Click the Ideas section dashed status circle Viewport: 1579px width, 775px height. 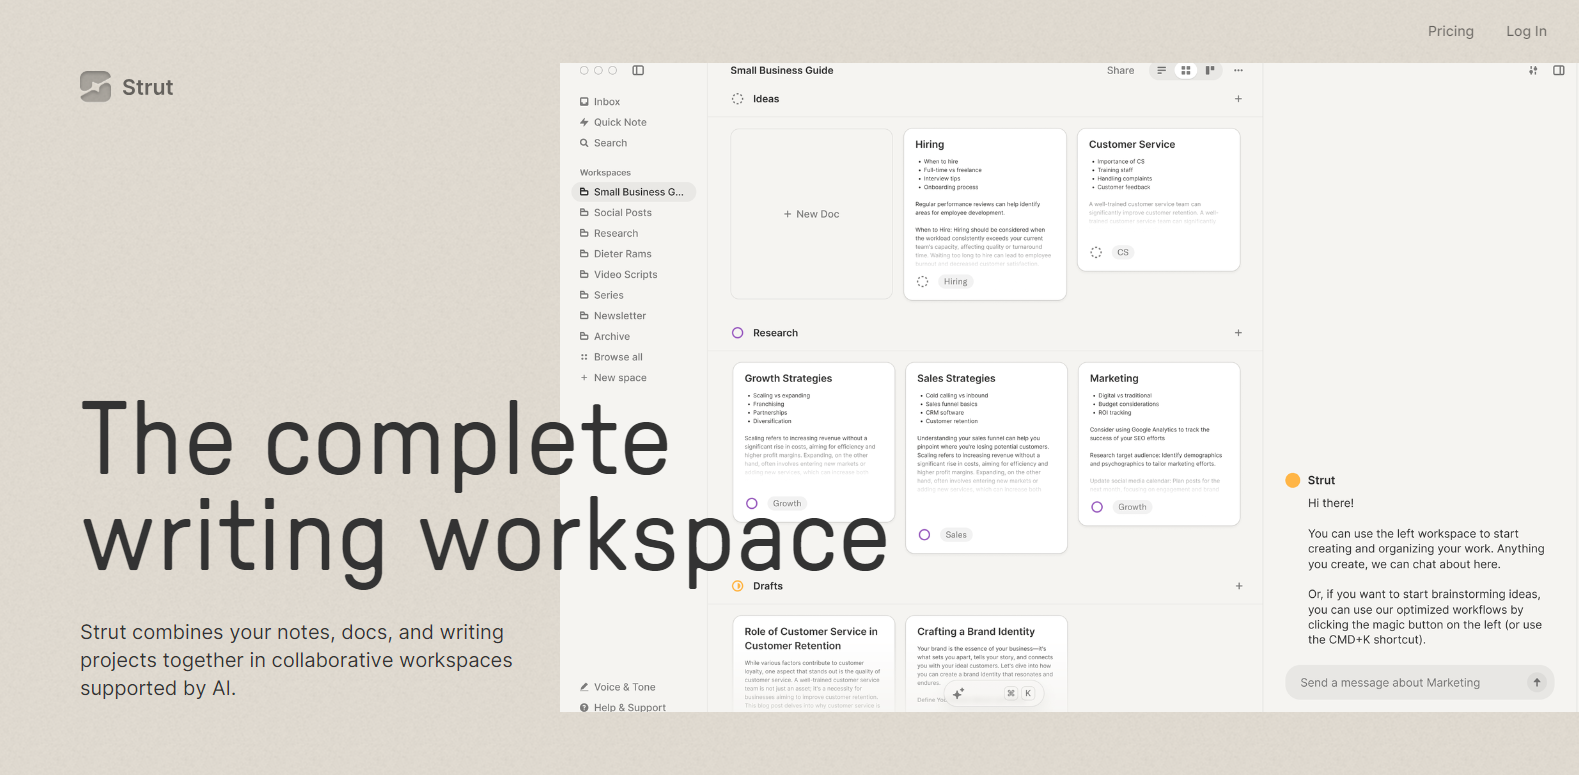tap(737, 99)
